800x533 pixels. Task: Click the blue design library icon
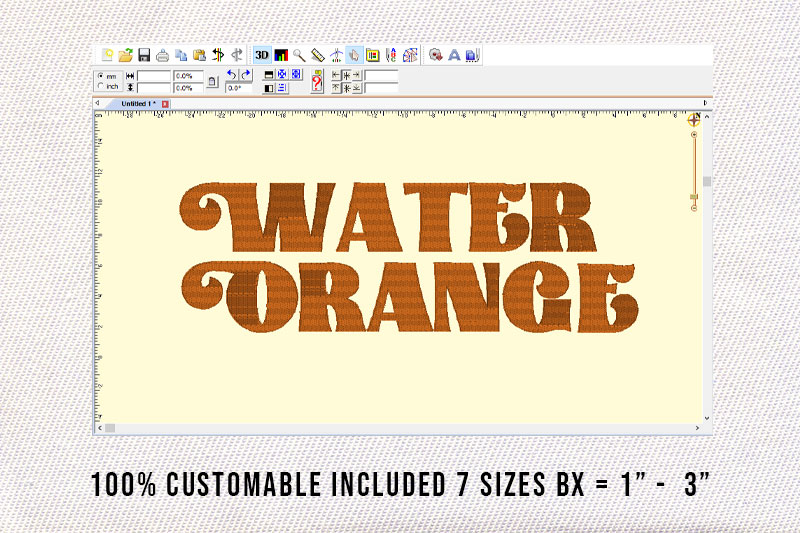[472, 55]
